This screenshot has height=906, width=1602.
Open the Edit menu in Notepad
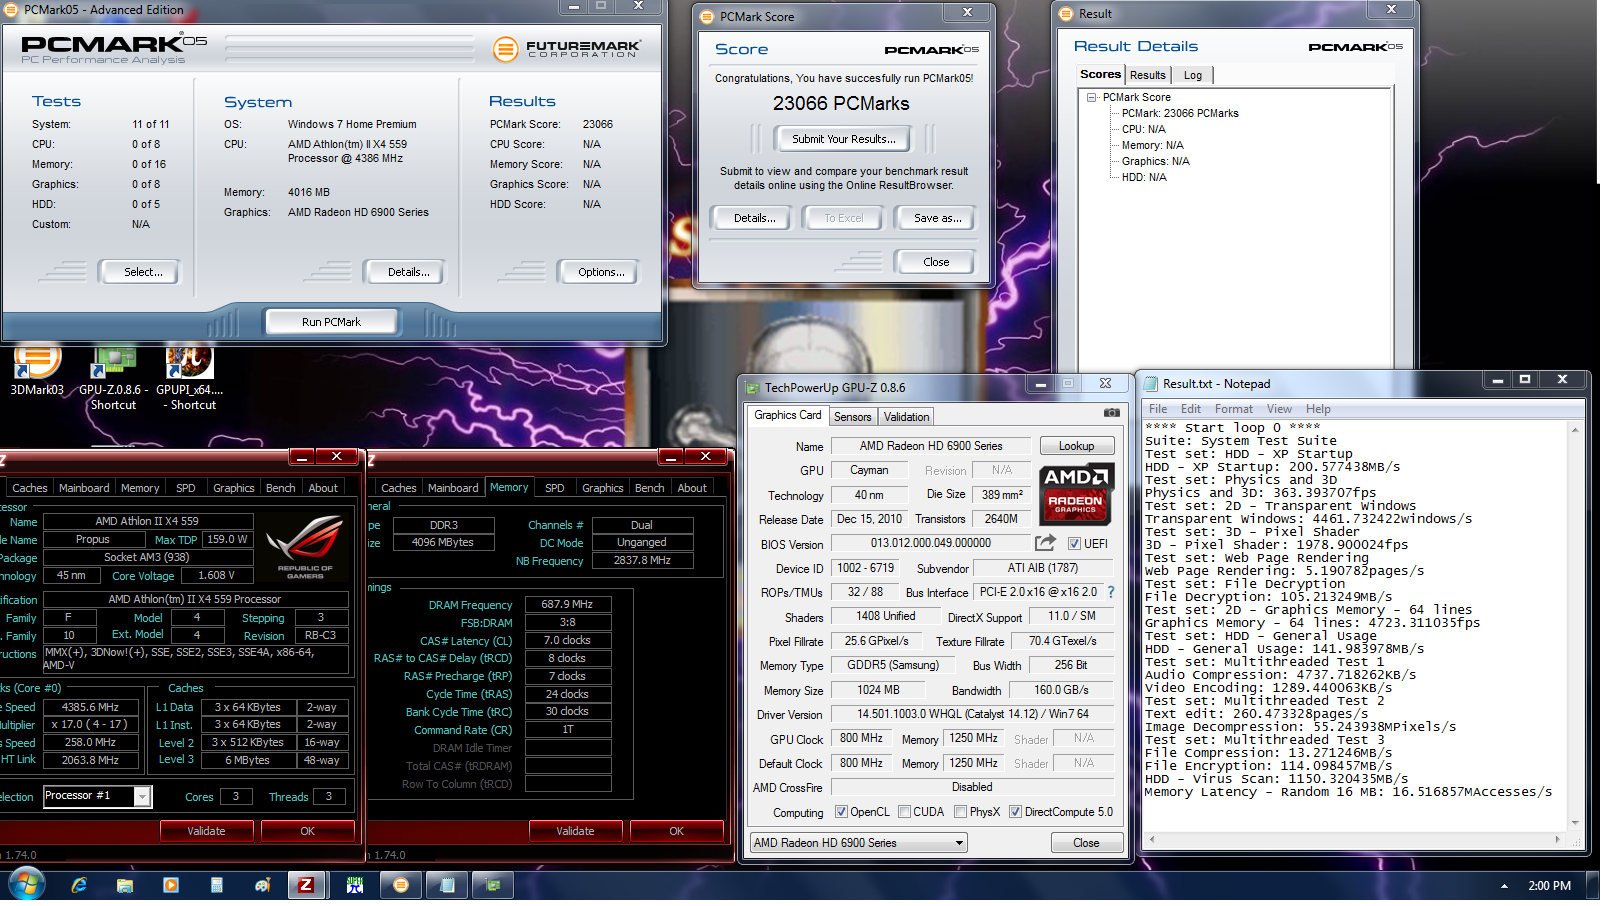(1190, 409)
